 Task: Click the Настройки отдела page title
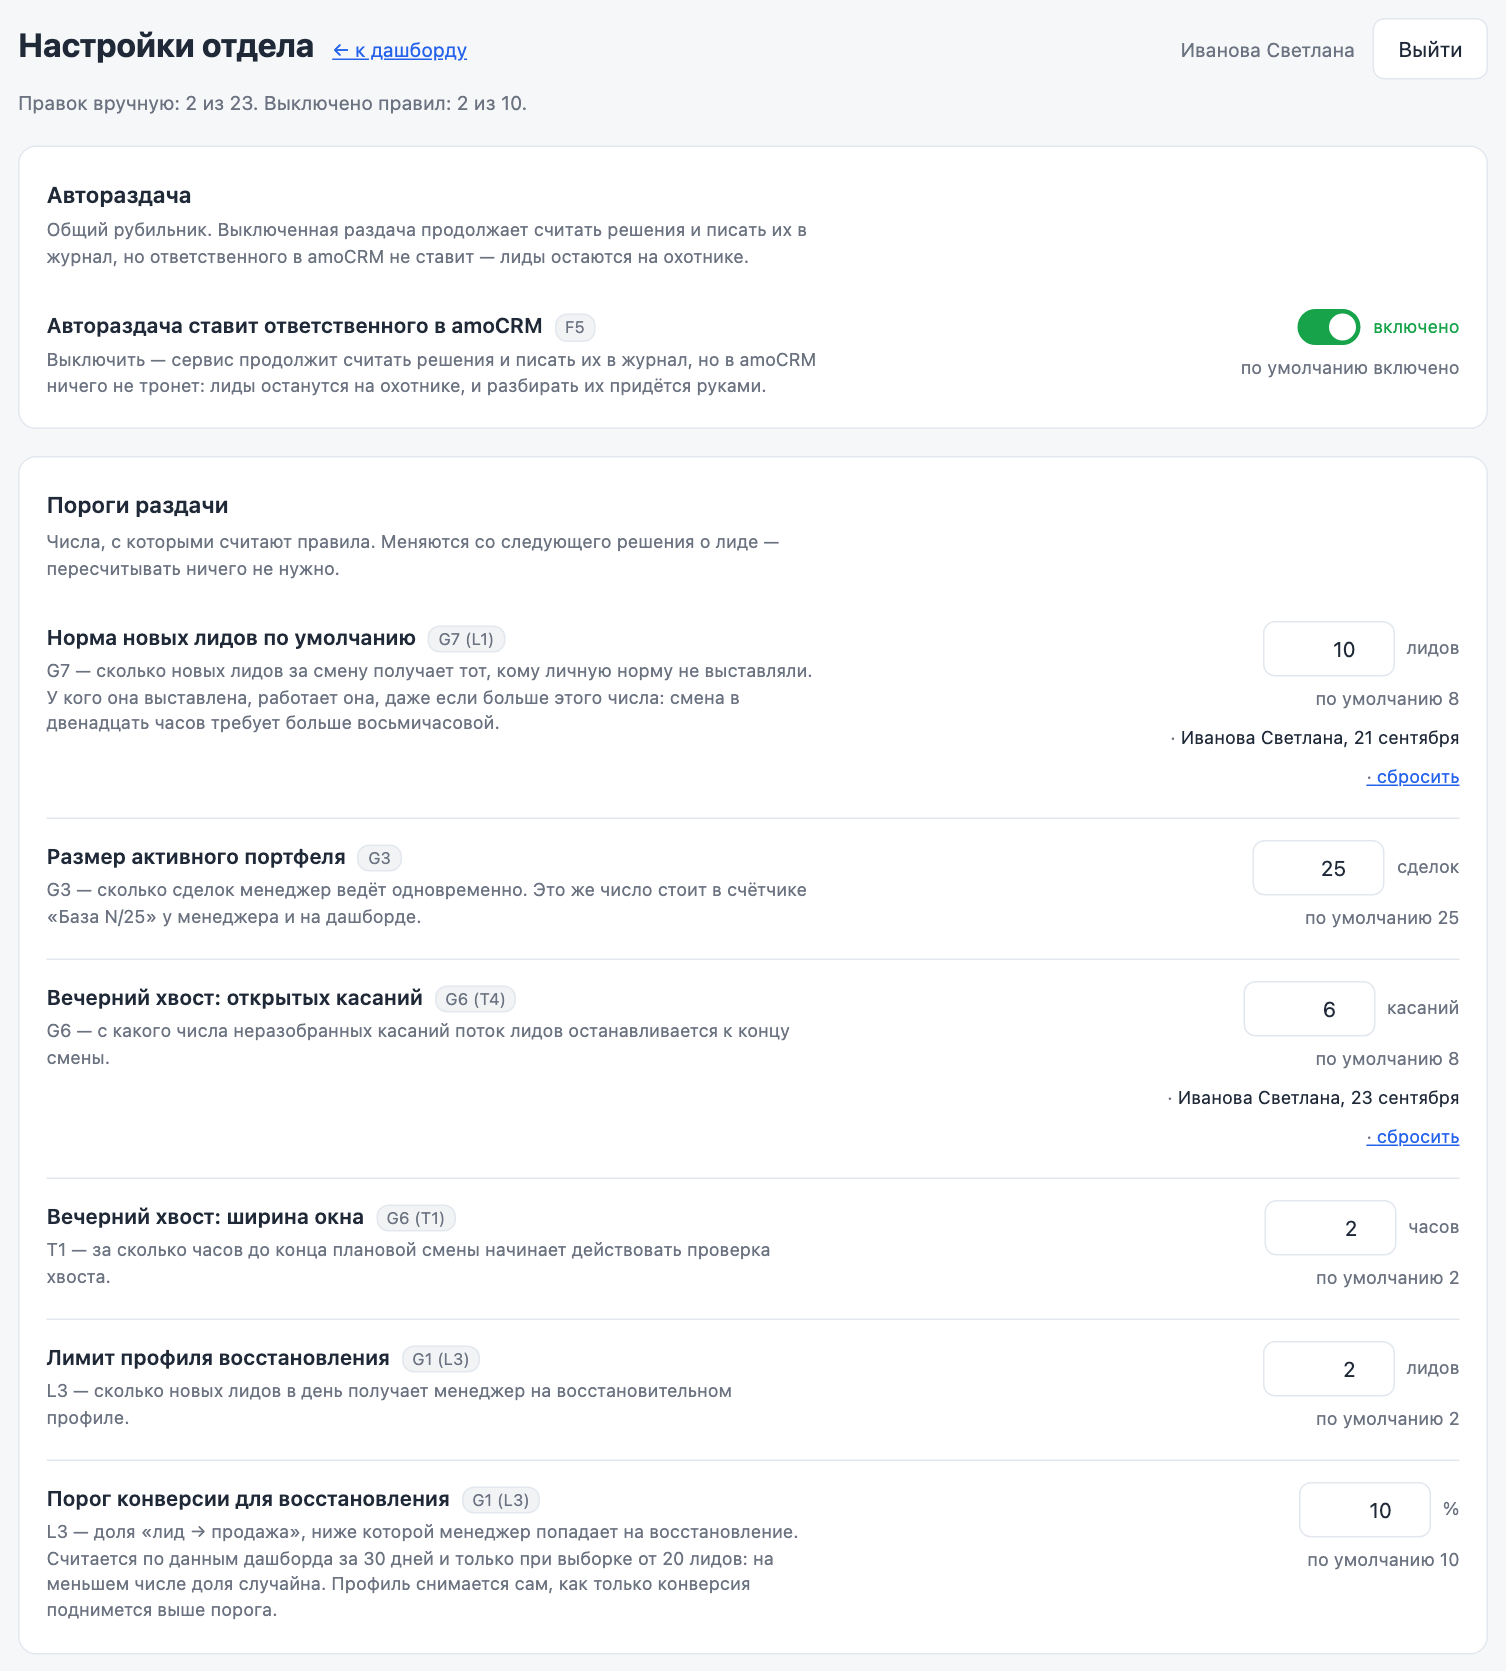166,46
